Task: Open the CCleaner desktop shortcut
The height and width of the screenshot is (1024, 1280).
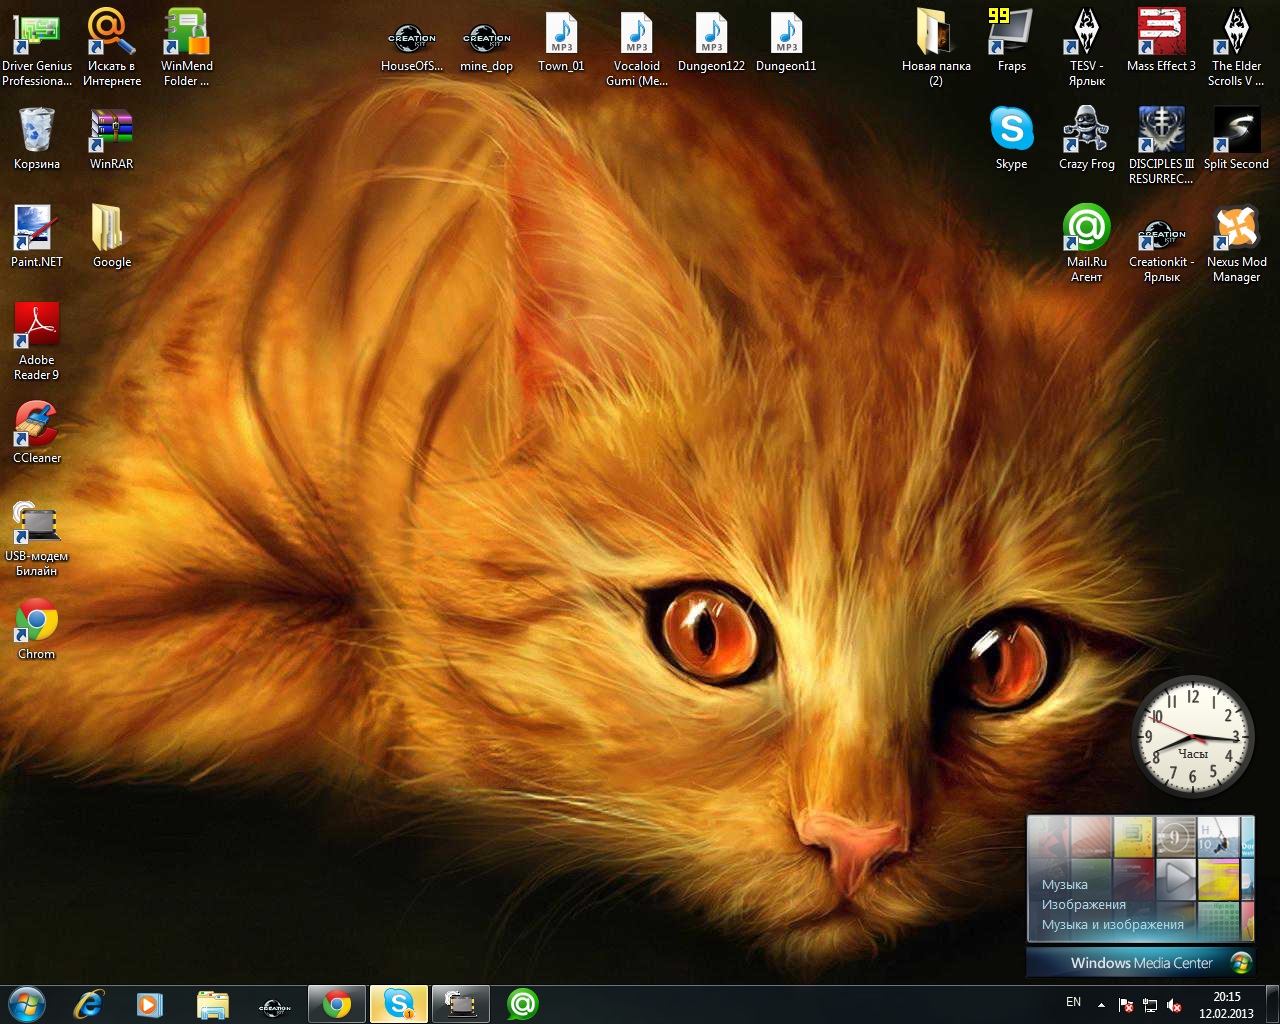Action: [x=37, y=427]
